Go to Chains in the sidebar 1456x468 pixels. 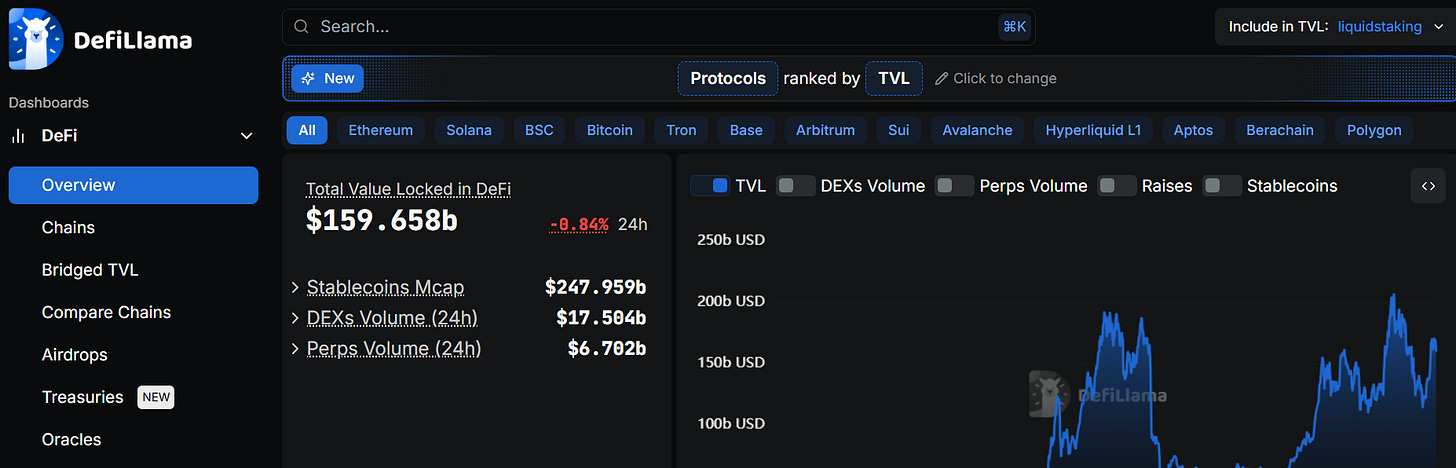click(x=68, y=228)
